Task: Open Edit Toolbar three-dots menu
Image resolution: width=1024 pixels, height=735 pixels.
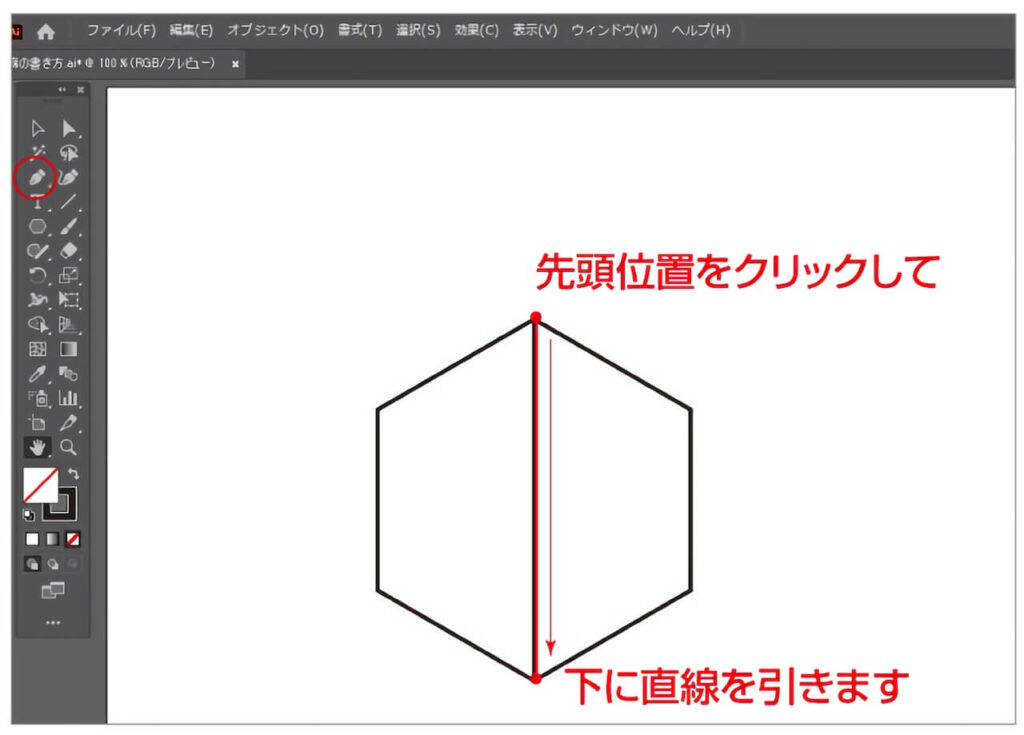Action: 53,623
